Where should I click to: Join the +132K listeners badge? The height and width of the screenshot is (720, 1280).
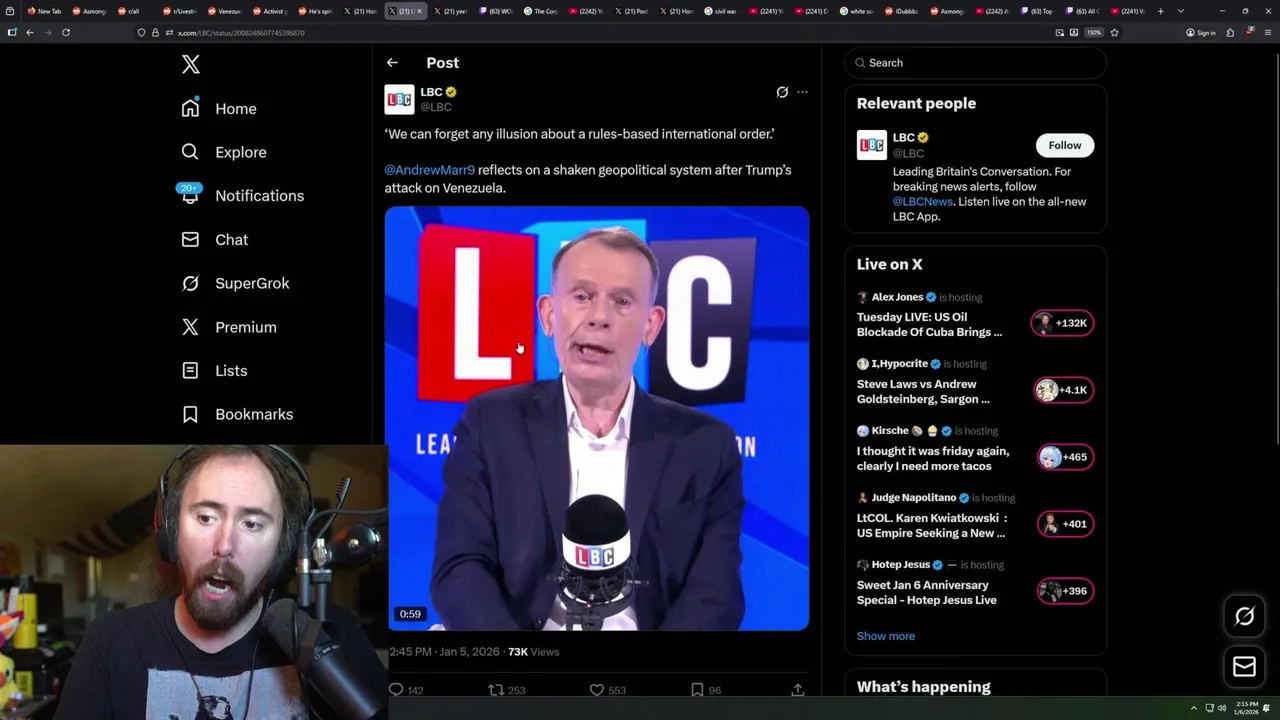[1063, 323]
